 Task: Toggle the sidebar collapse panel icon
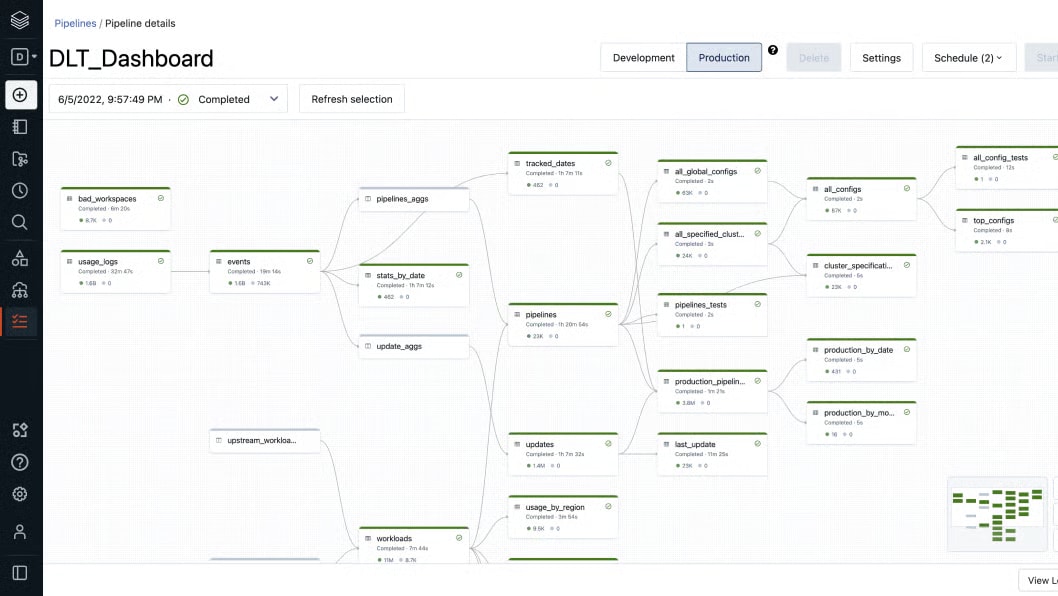(20, 573)
